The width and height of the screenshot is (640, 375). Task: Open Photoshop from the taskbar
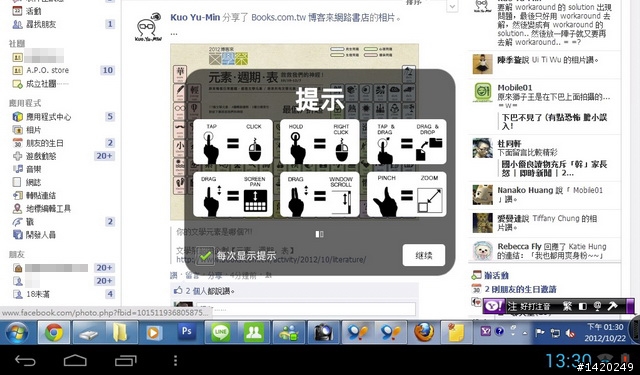pyautogui.click(x=187, y=332)
